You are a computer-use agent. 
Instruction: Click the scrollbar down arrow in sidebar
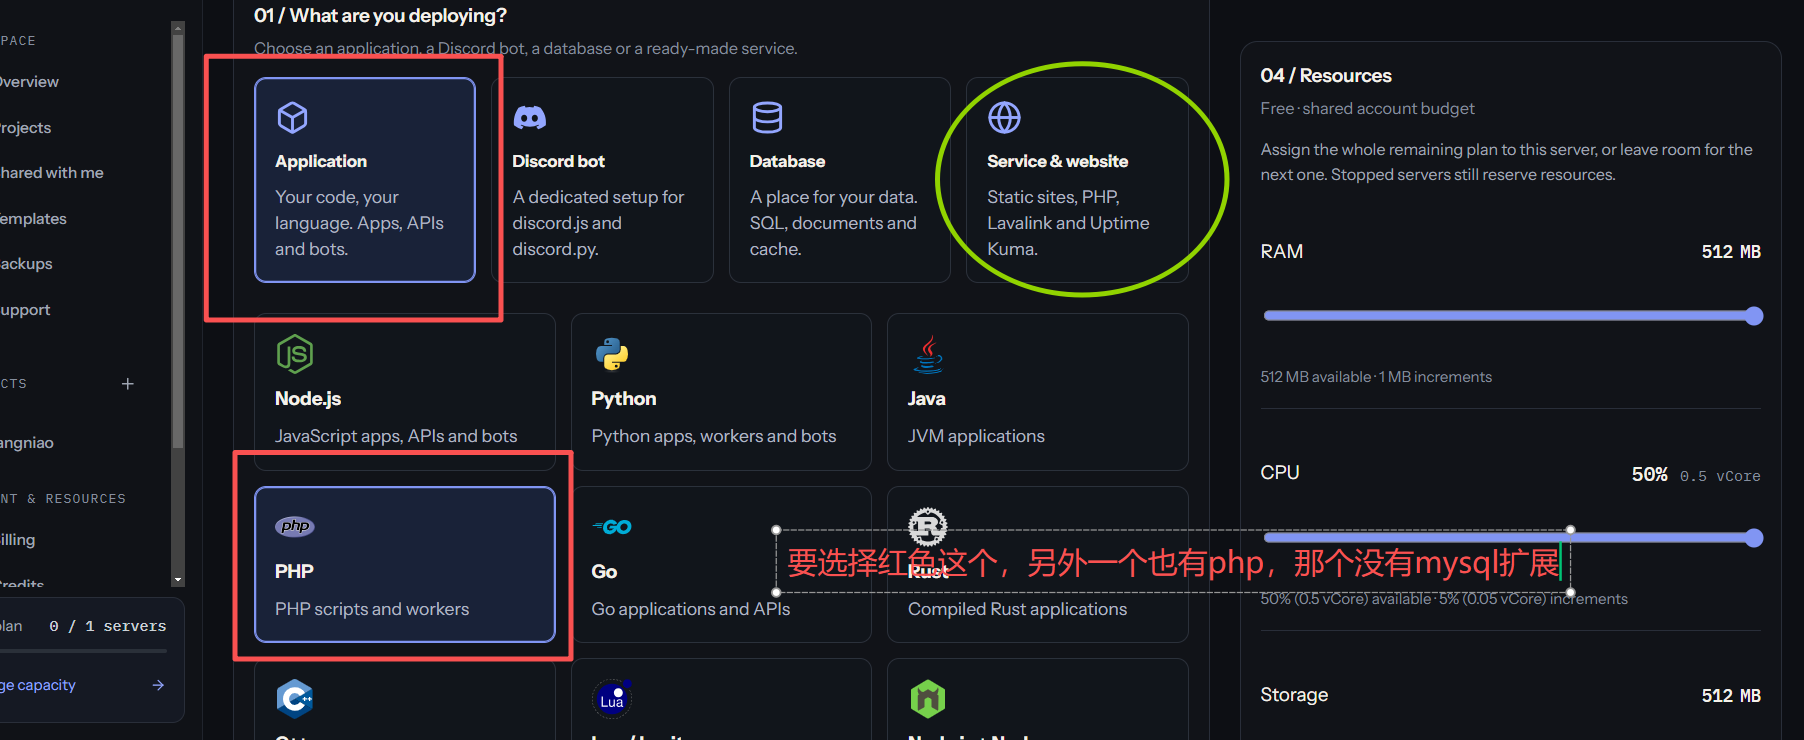coord(178,579)
